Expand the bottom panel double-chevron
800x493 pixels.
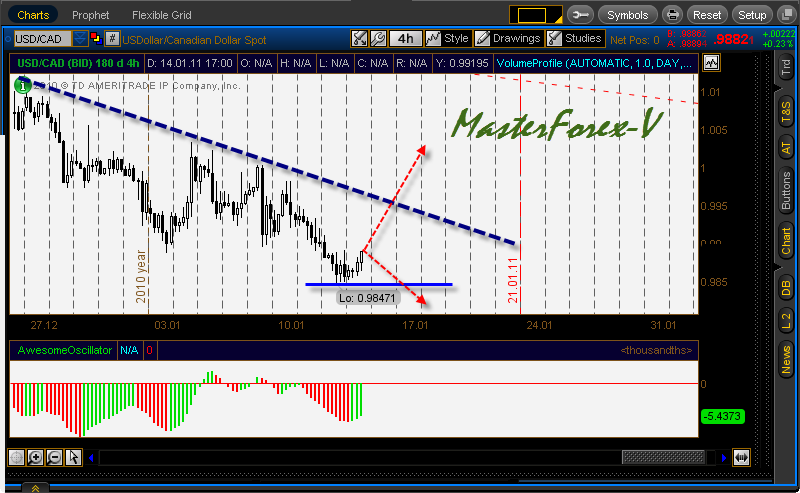point(35,488)
